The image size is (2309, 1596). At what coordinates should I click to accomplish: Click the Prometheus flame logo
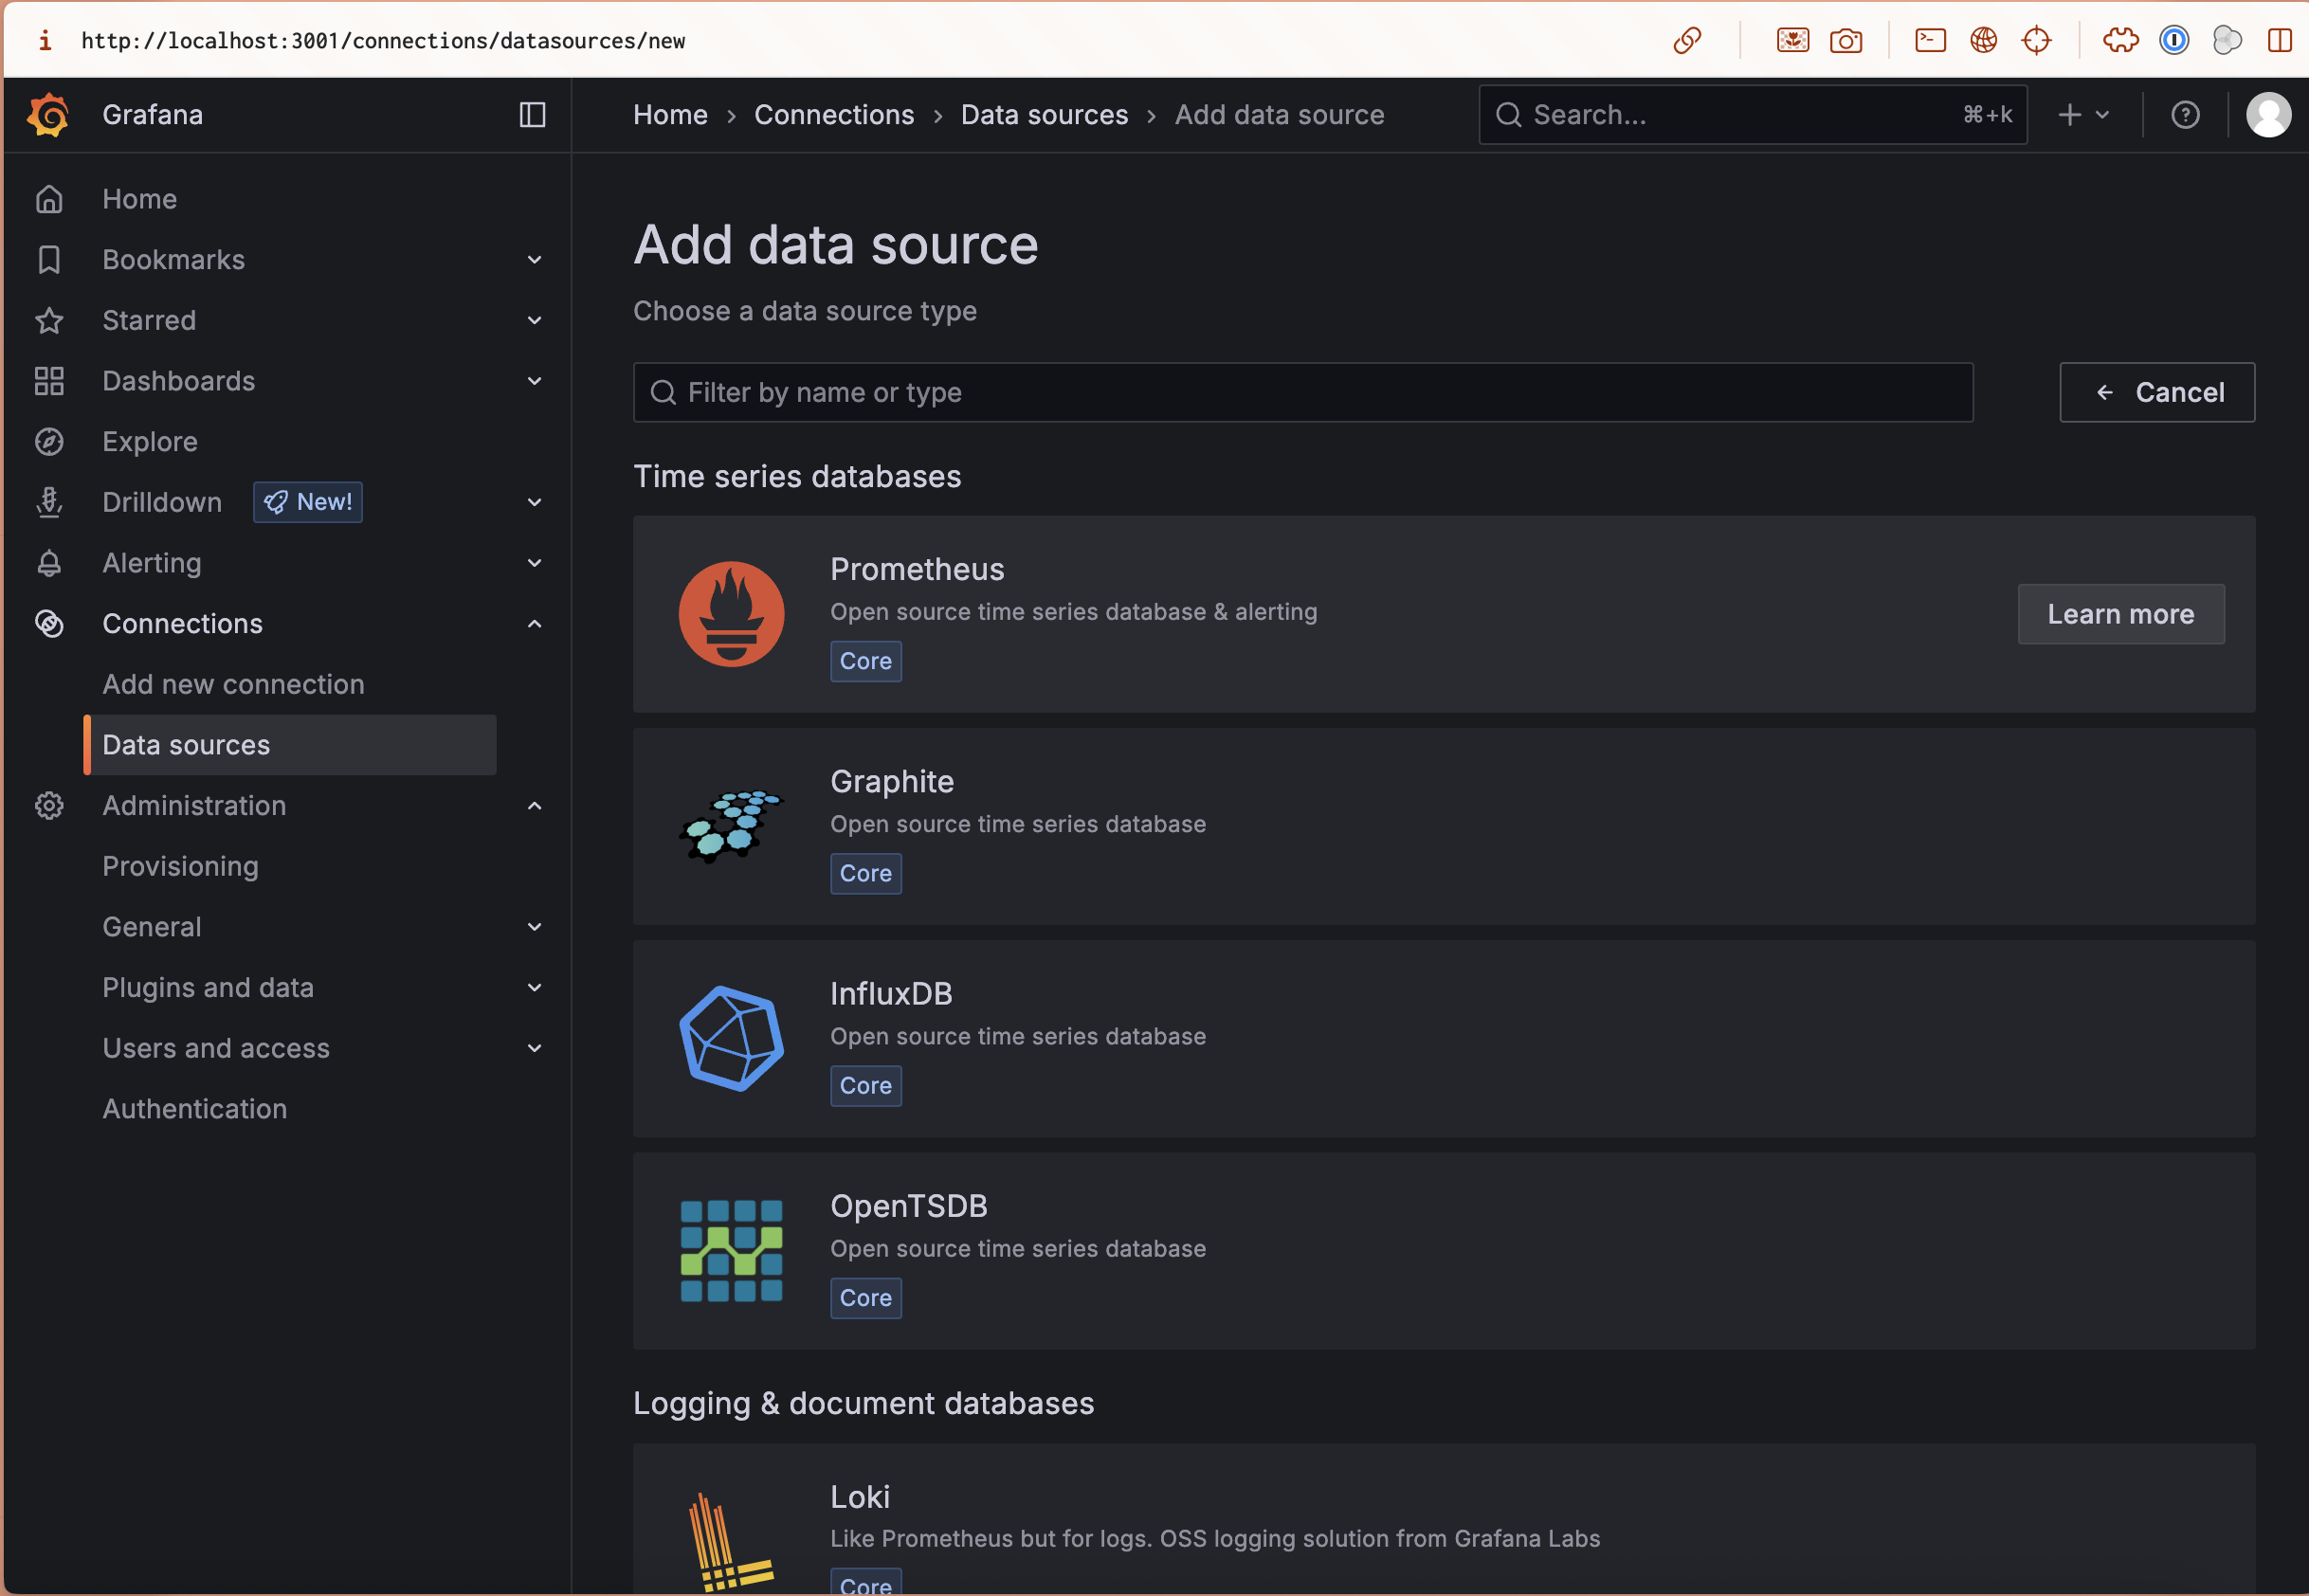point(731,614)
